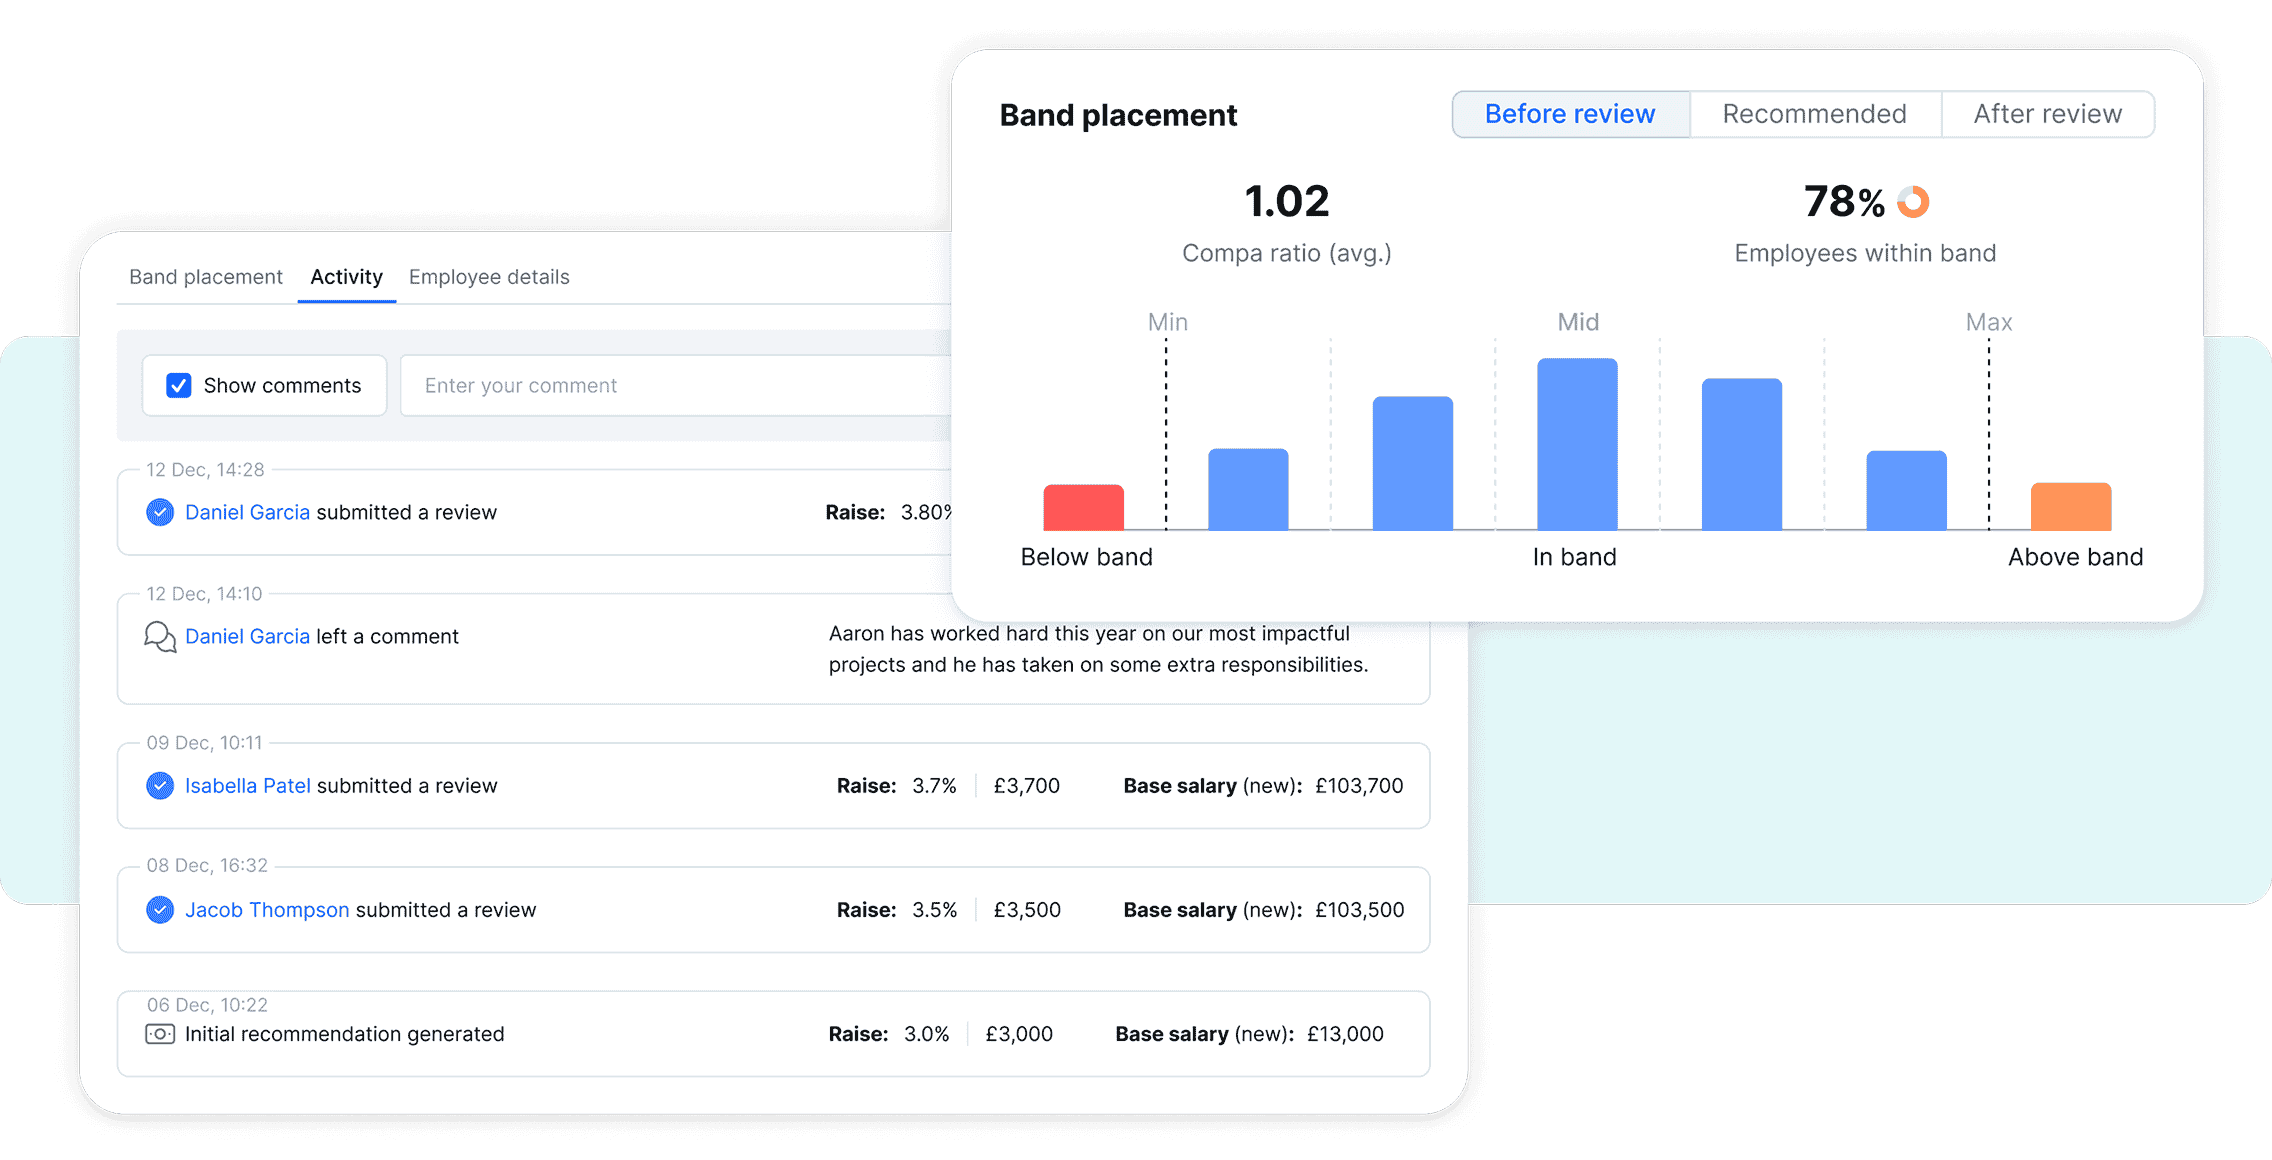Open the Employee details tab

tap(489, 277)
